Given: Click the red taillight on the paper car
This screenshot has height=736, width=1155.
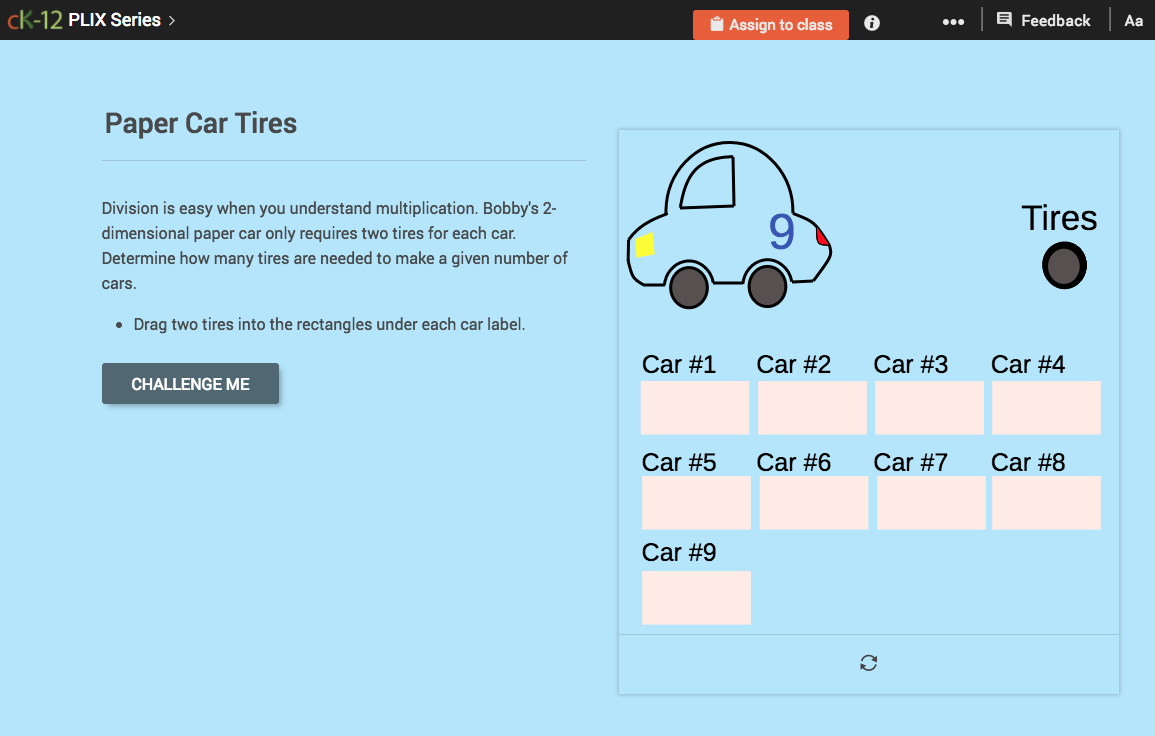Looking at the screenshot, I should pyautogui.click(x=823, y=236).
